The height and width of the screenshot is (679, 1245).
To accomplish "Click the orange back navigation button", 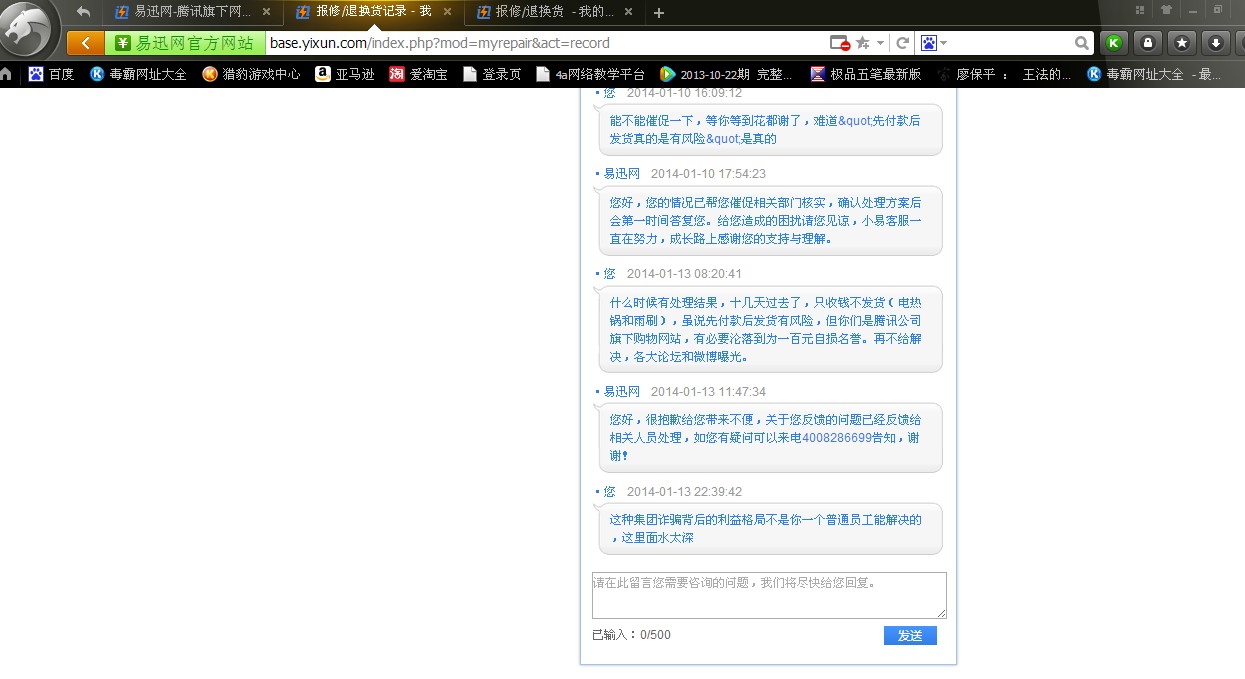I will (x=86, y=43).
